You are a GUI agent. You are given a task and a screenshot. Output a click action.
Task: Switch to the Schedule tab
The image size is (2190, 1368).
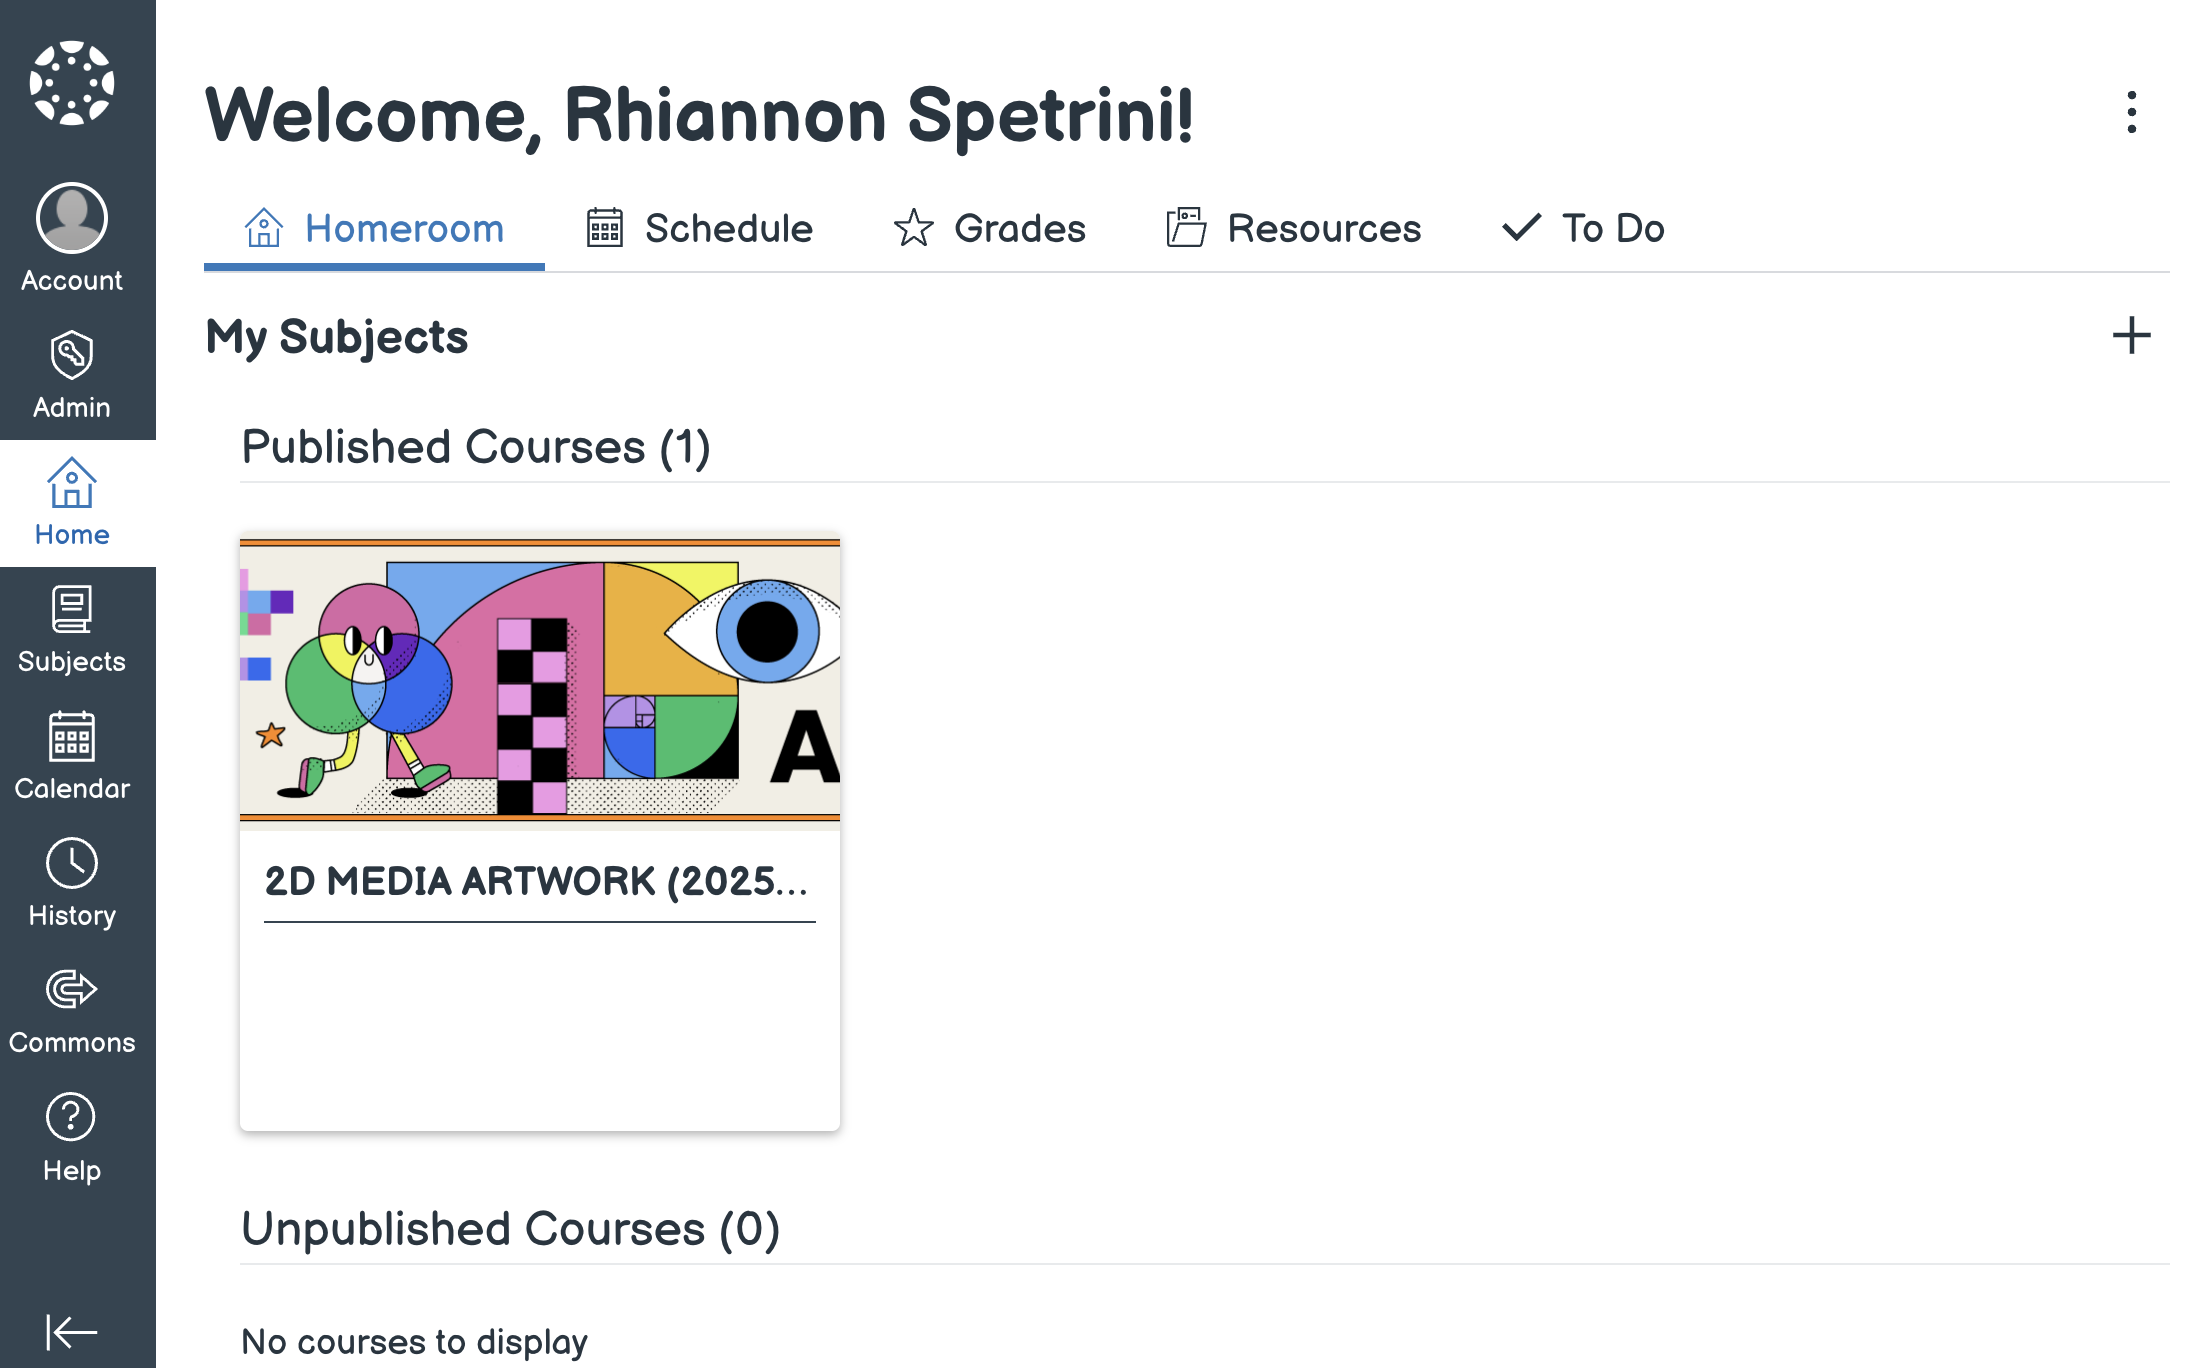(x=699, y=228)
